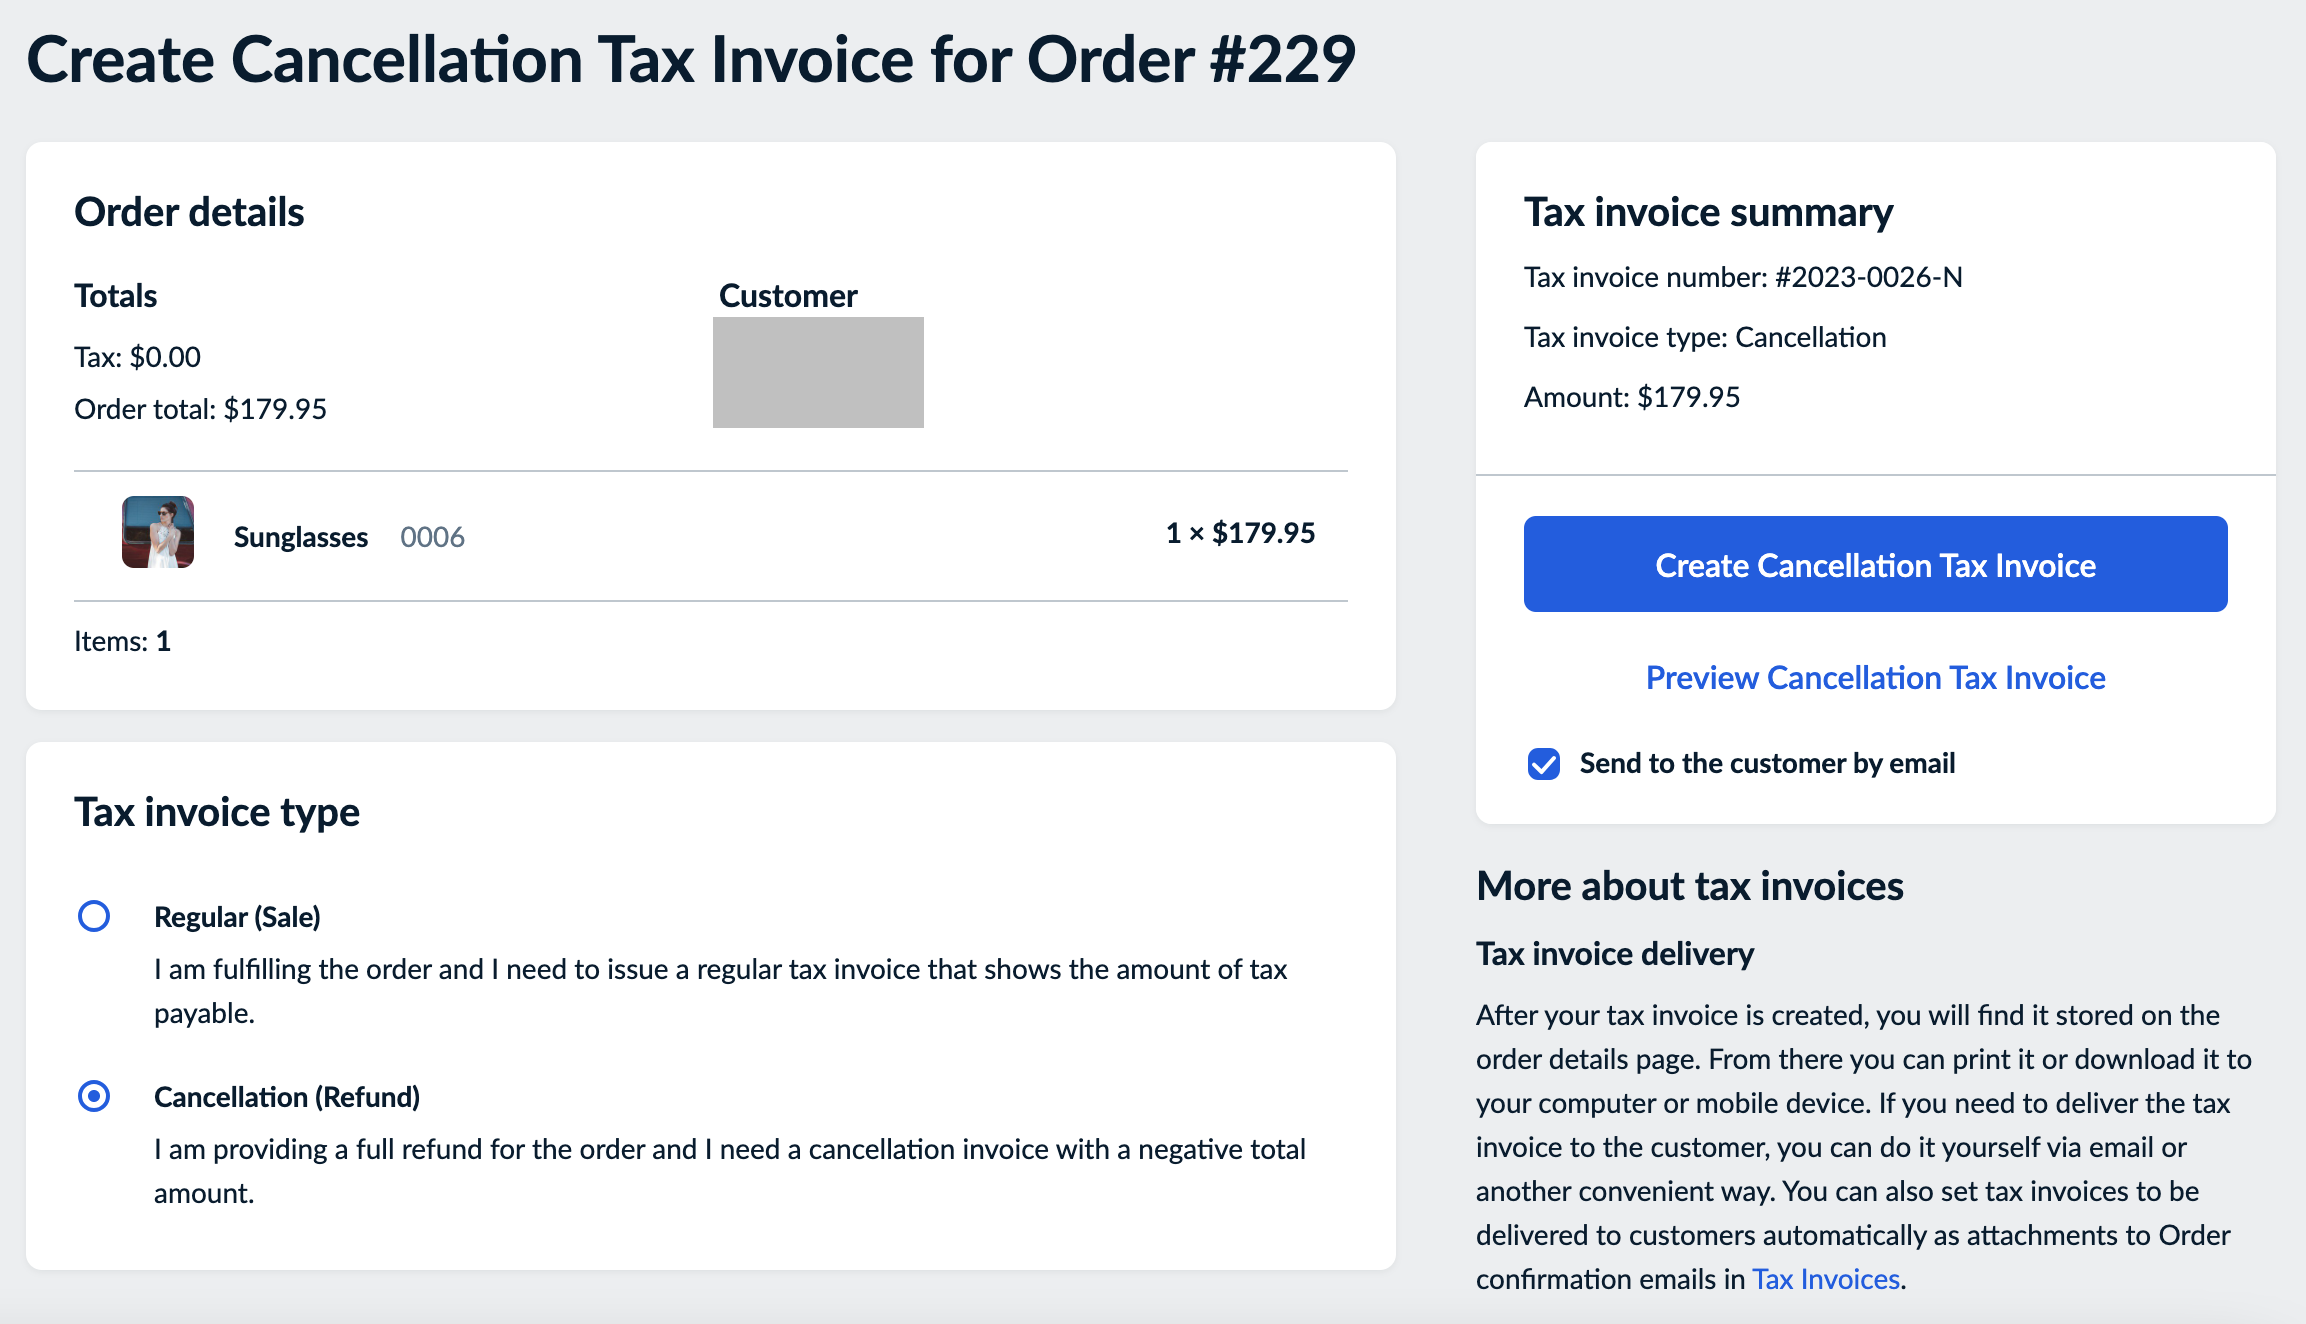This screenshot has width=2306, height=1324.
Task: Click the More about tax invoices heading
Action: click(1690, 886)
